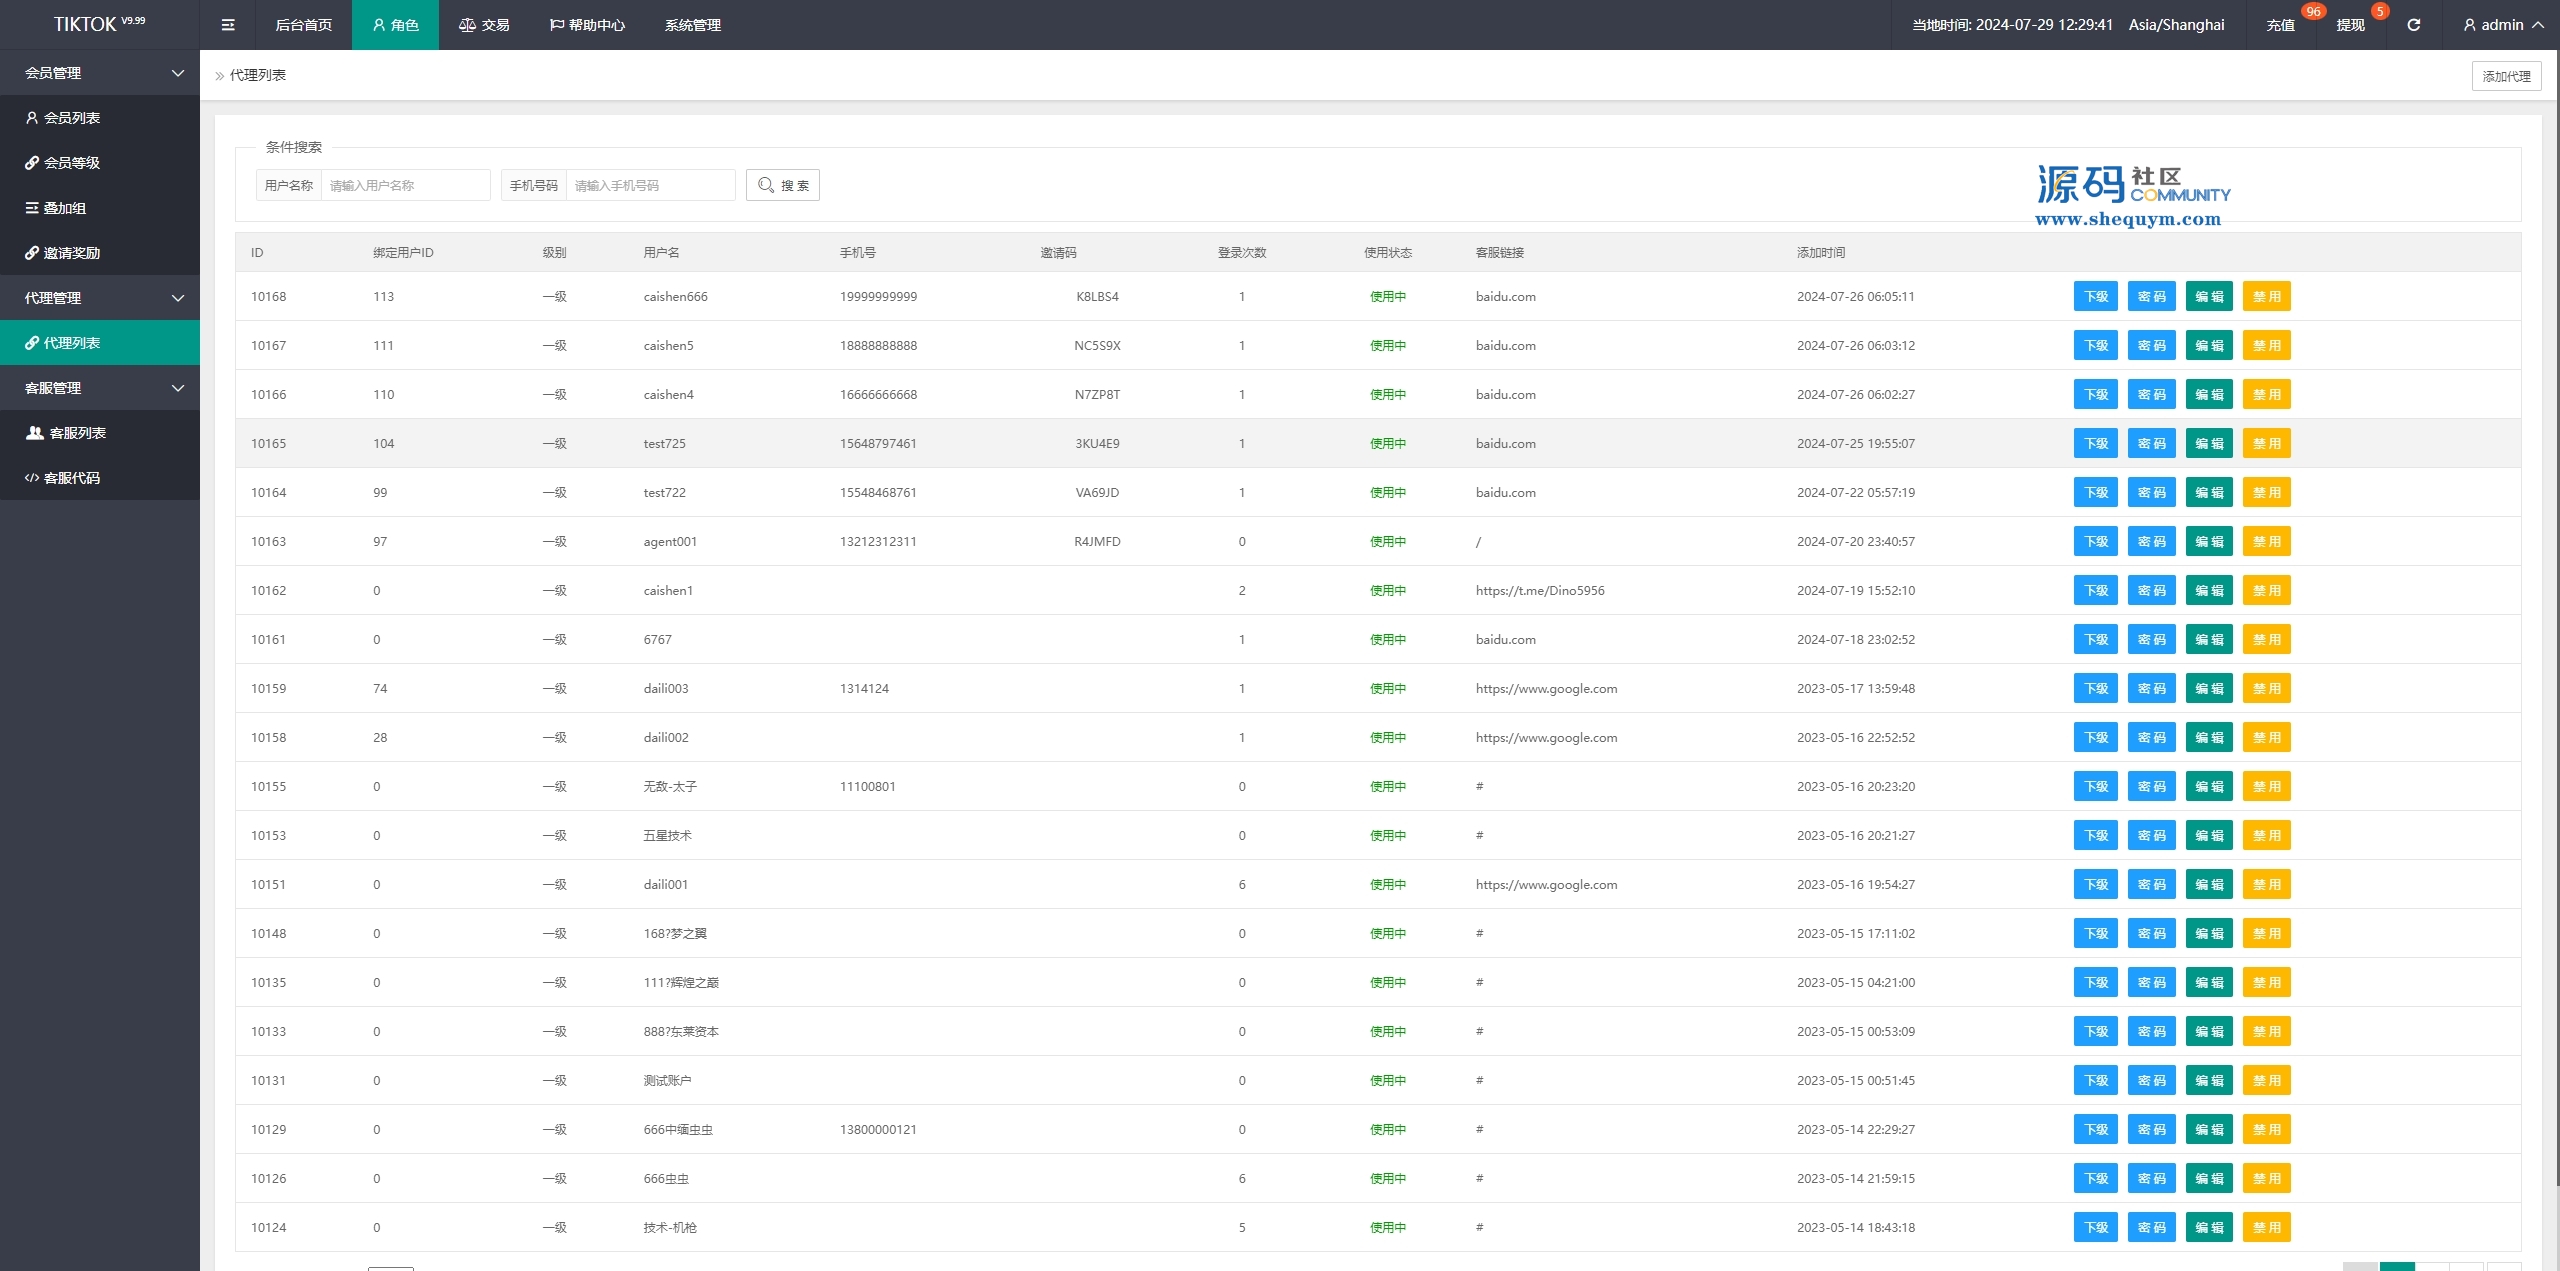Viewport: 2560px width, 1271px height.
Task: Click 禁用 for agent 666虫虫
Action: coord(2267,1179)
